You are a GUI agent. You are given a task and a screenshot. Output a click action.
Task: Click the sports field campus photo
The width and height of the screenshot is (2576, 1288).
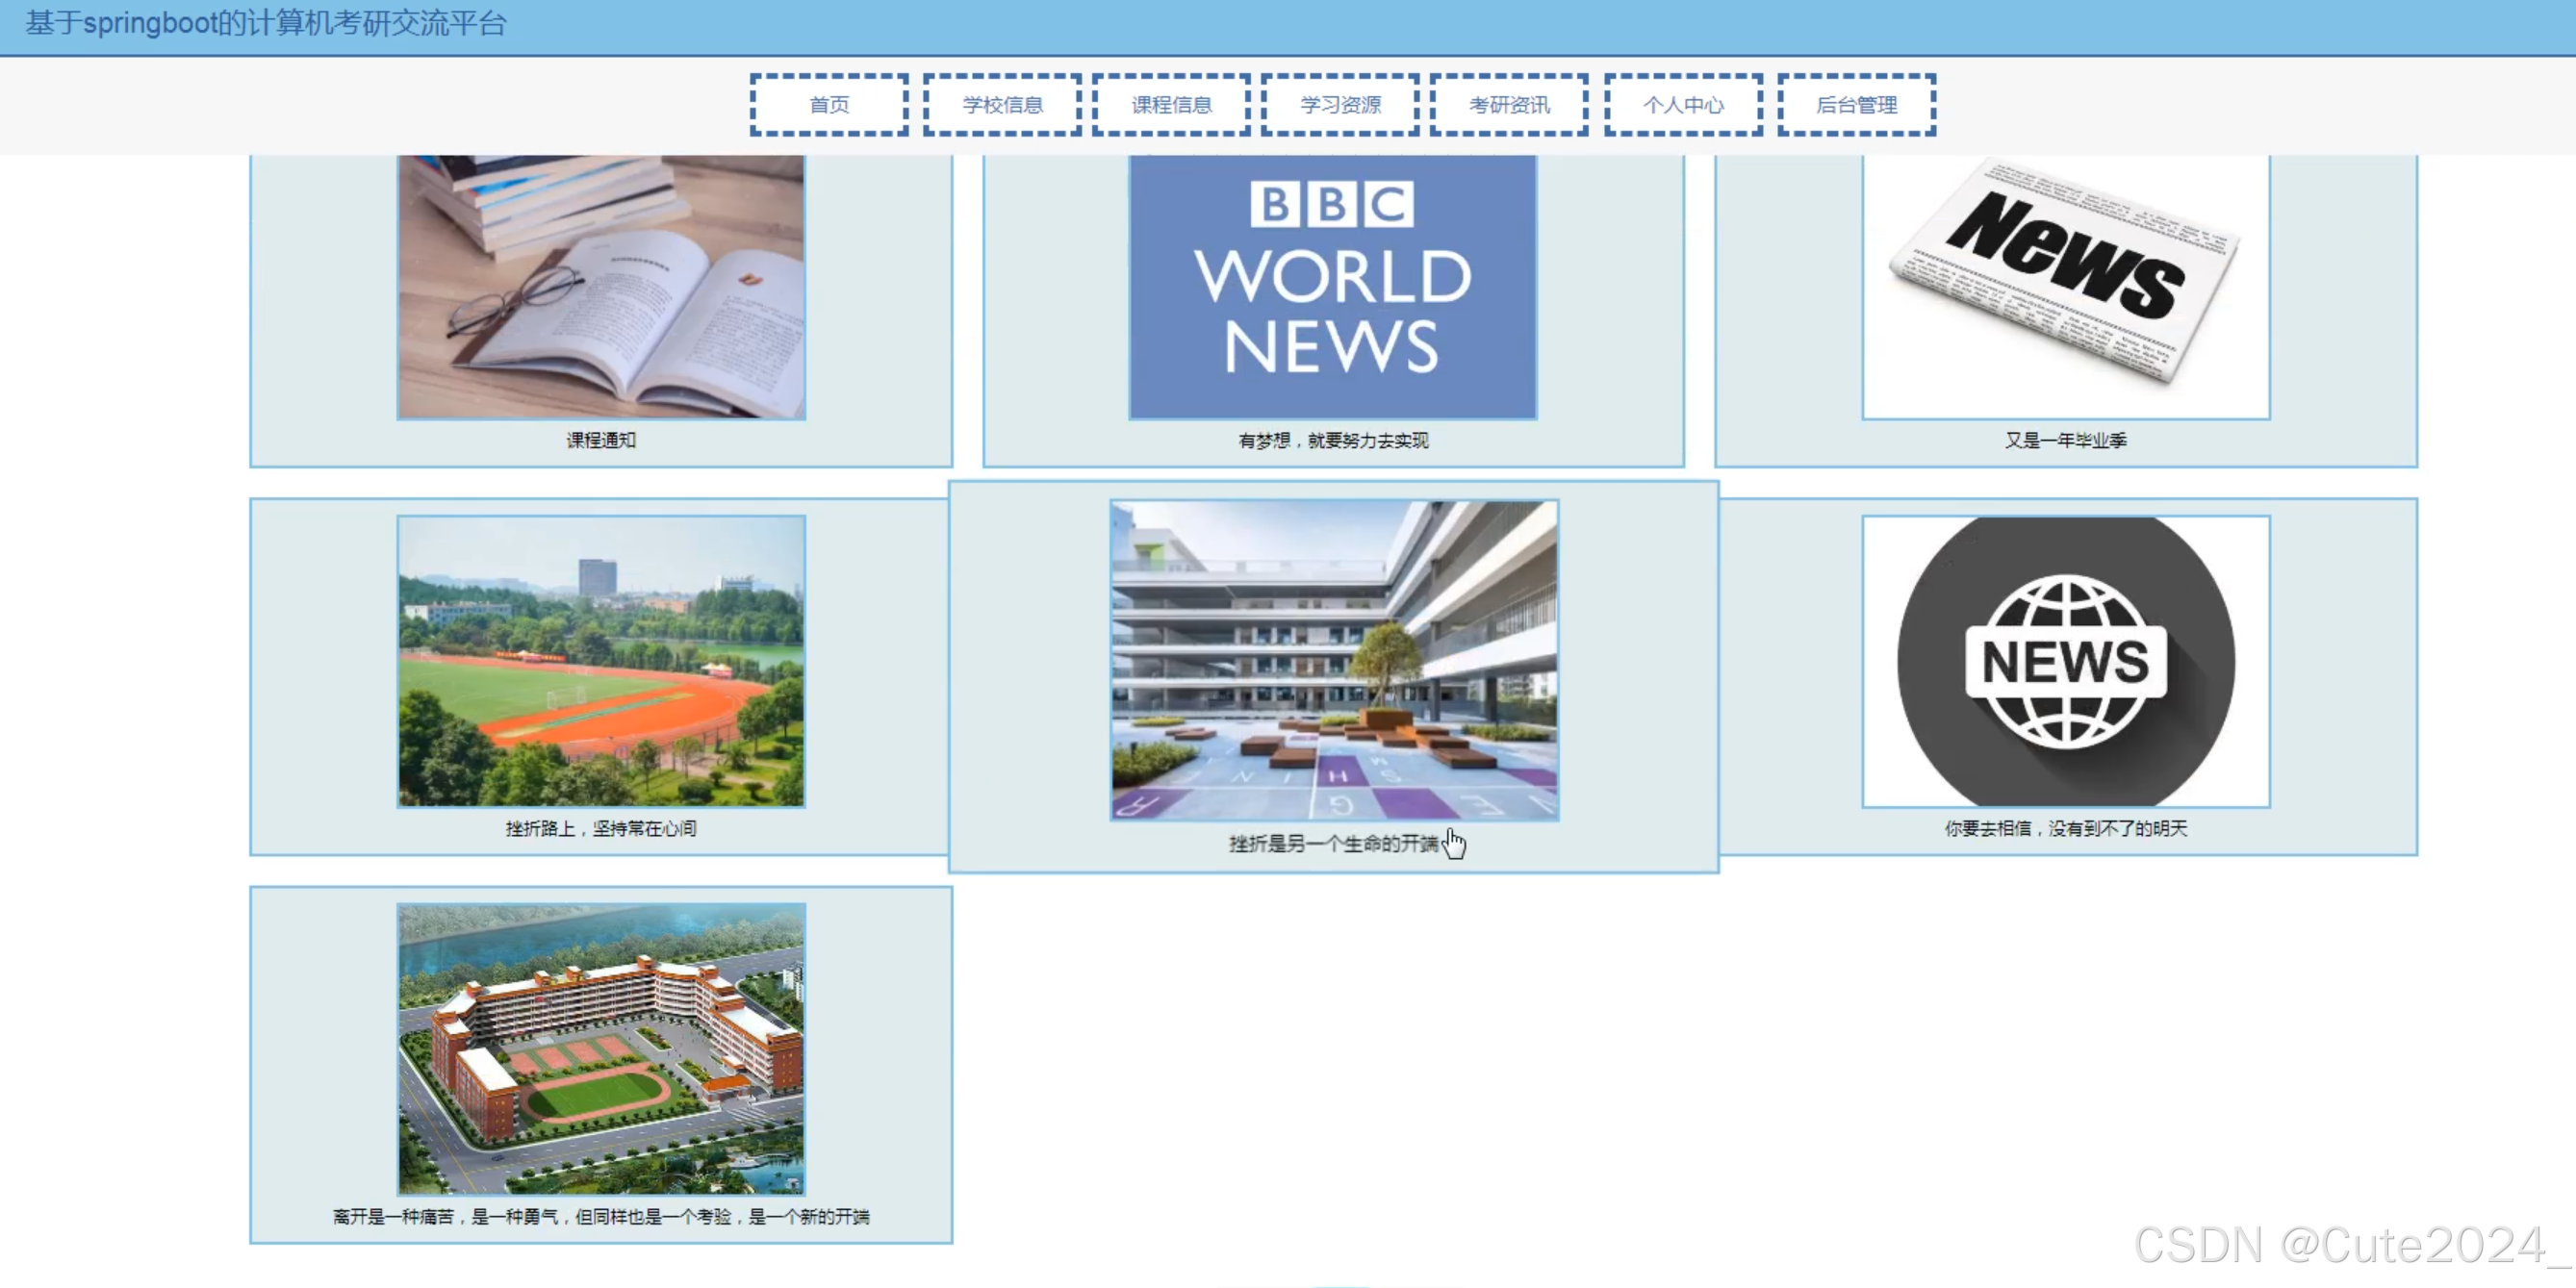(x=601, y=661)
